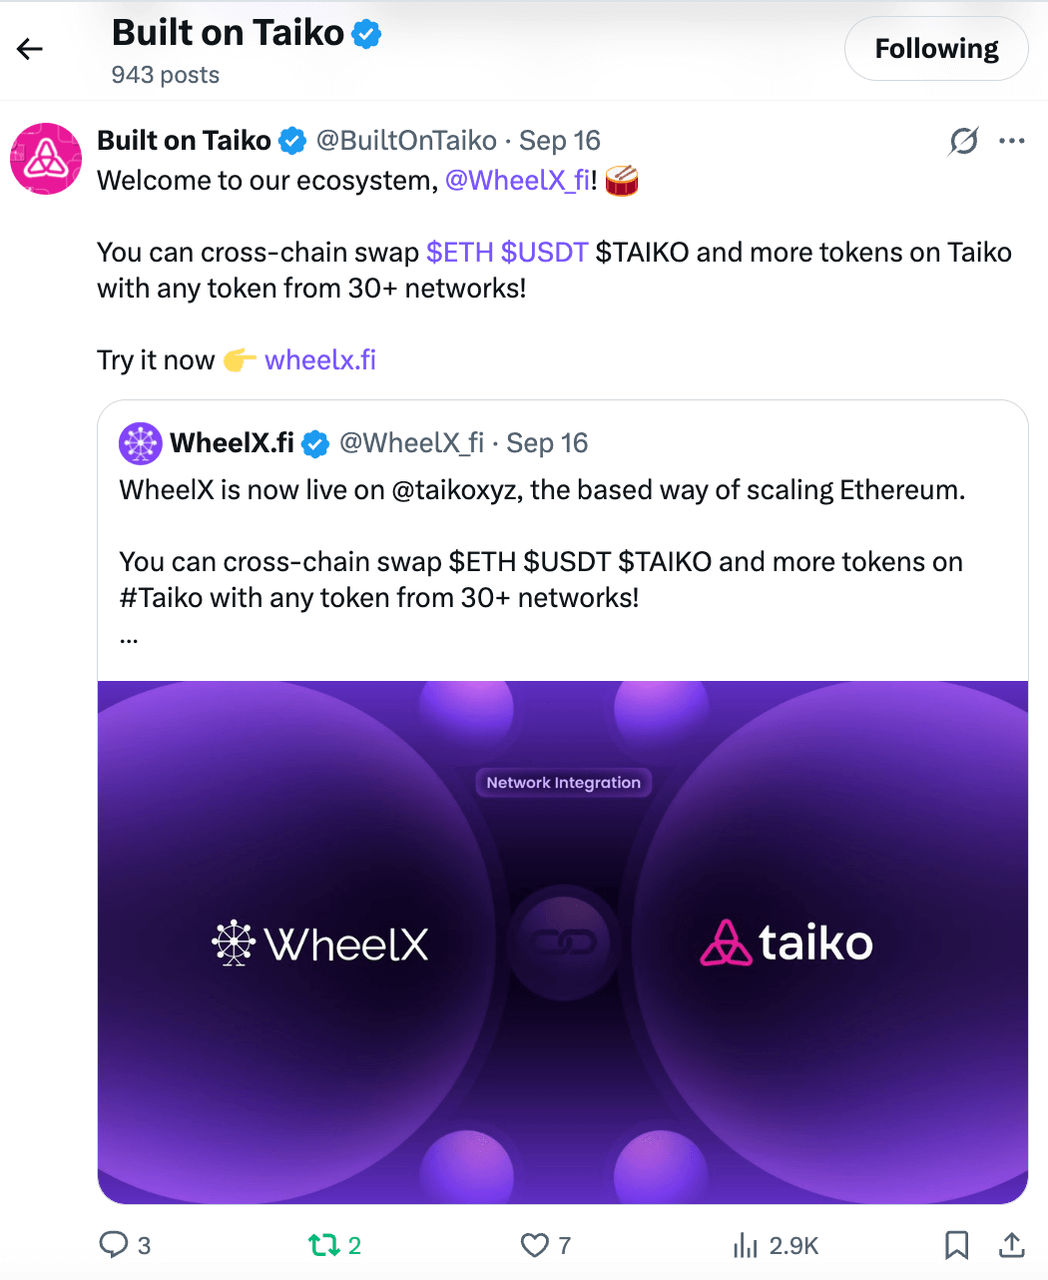Open the post views analytics icon
The width and height of the screenshot is (1048, 1280).
[x=746, y=1245]
